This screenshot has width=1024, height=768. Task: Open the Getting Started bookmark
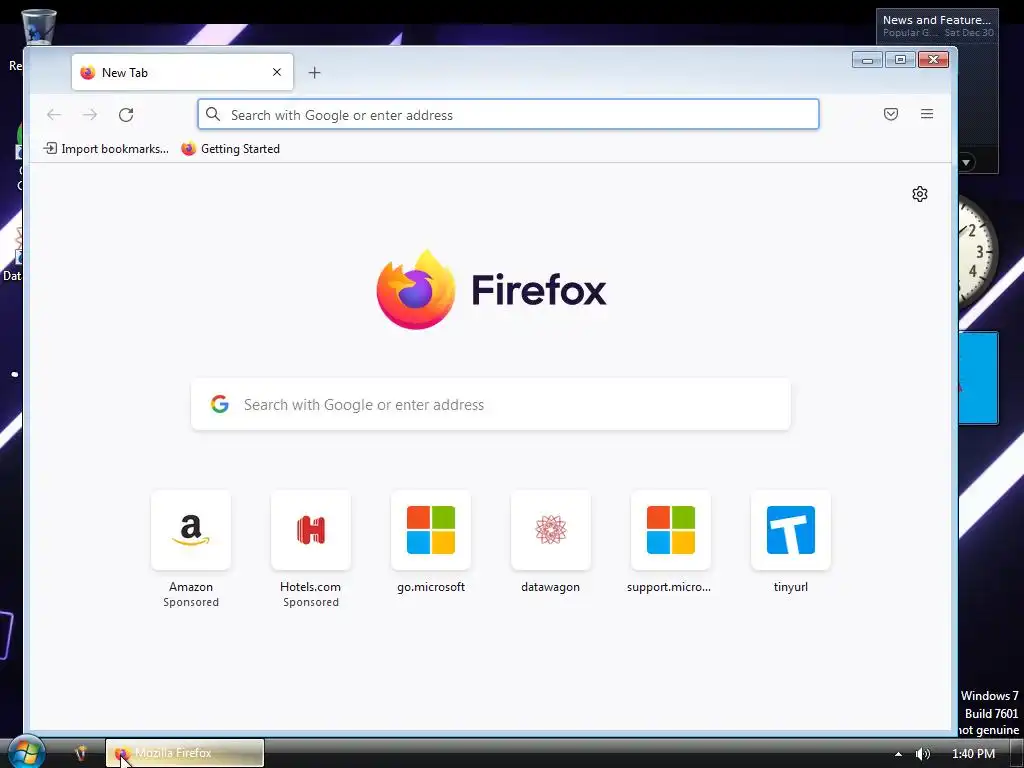[x=231, y=149]
